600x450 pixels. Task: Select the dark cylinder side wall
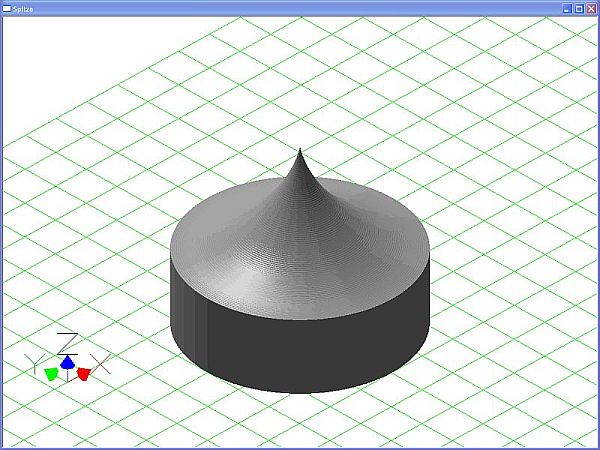pos(300,355)
